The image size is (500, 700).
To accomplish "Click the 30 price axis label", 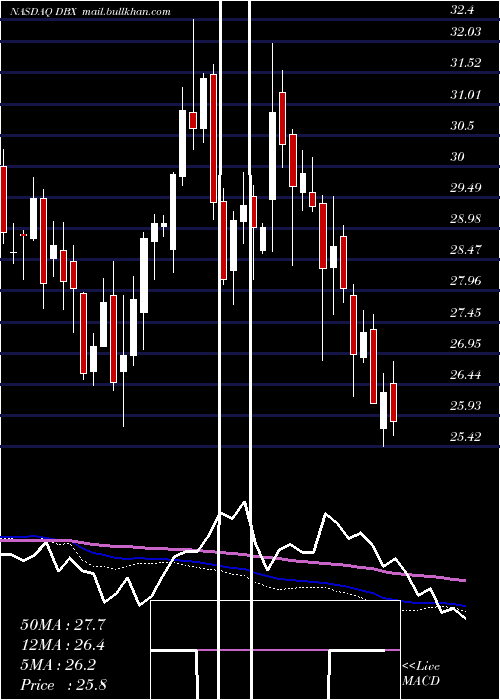I will (457, 157).
